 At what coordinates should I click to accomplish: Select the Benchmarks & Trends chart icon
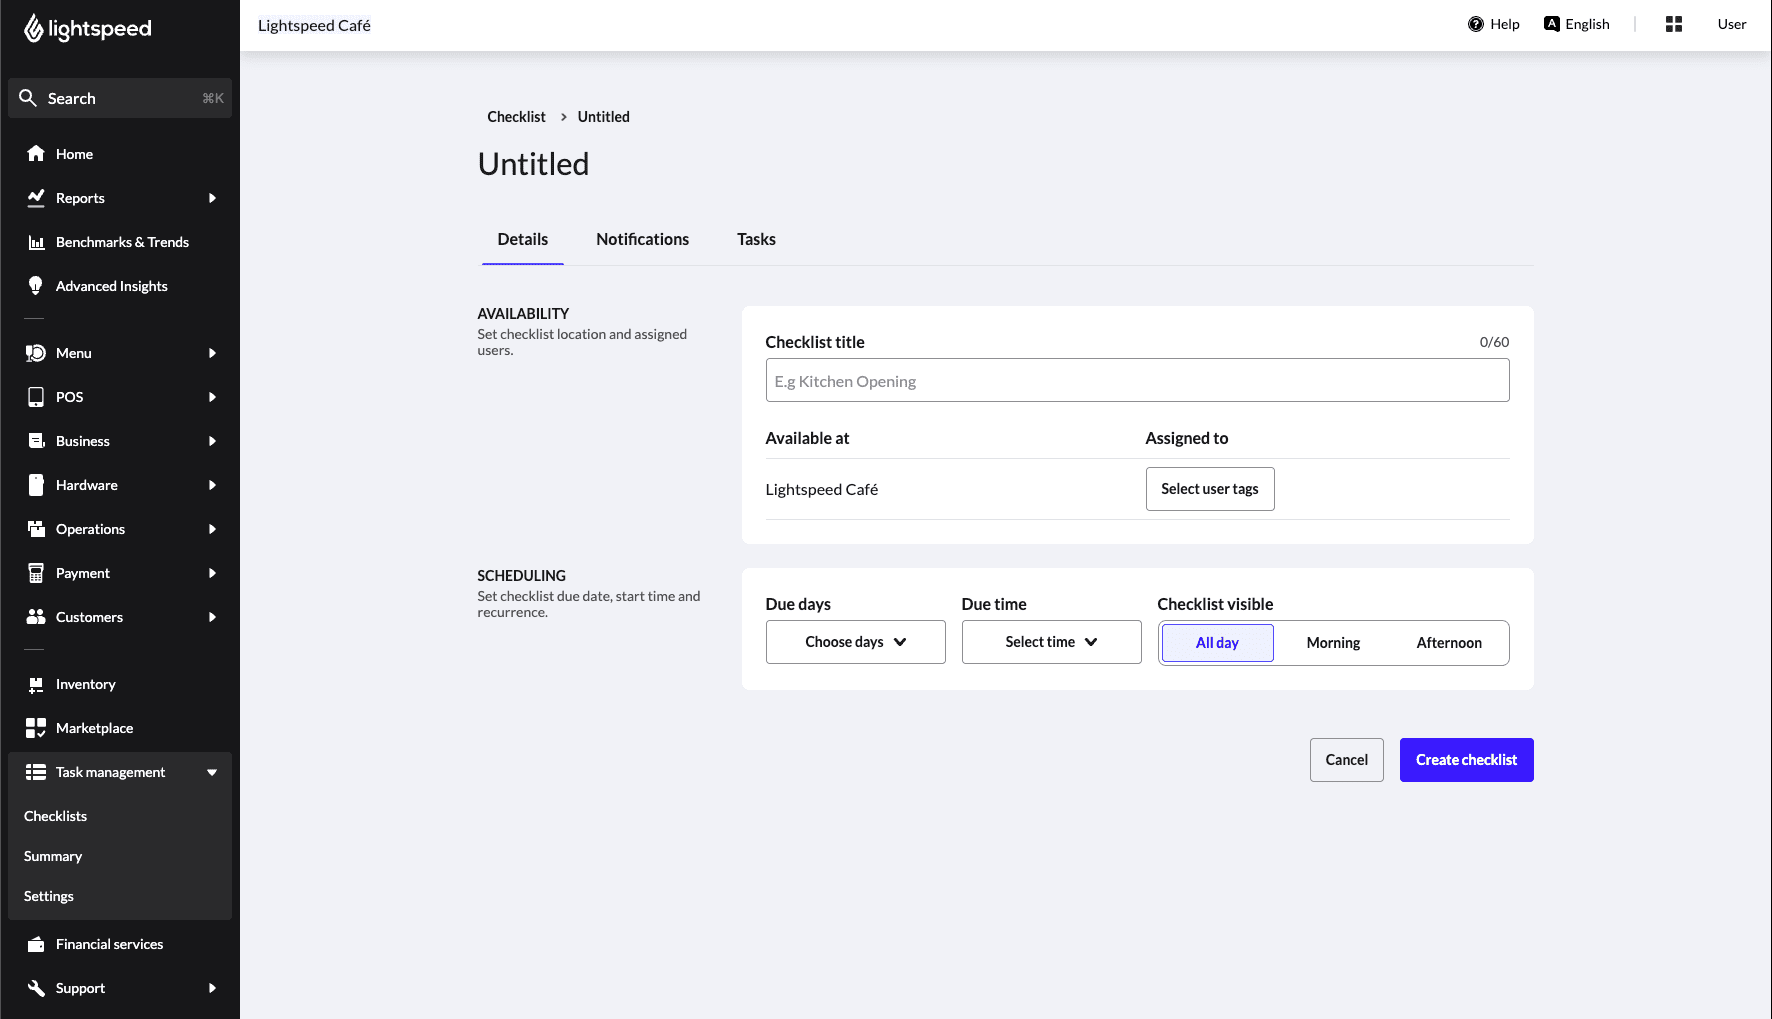point(36,242)
